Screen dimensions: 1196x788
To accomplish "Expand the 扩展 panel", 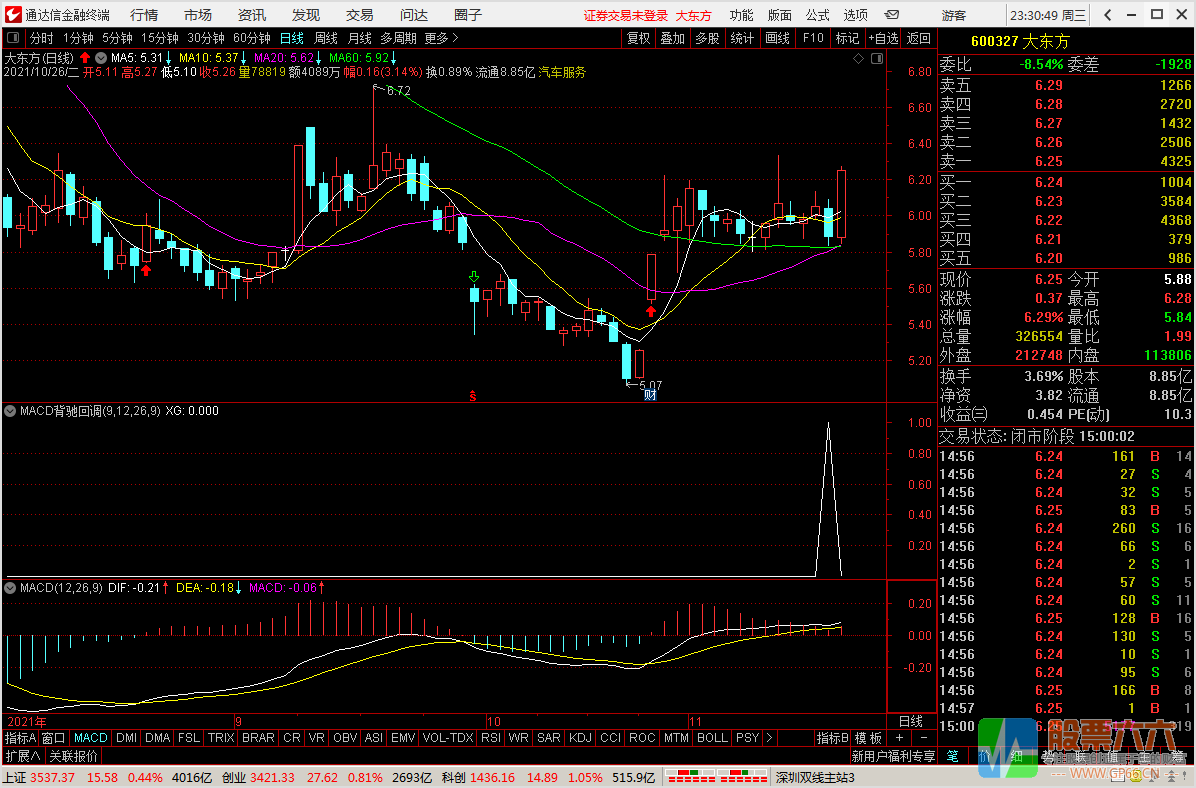I will 23,756.
